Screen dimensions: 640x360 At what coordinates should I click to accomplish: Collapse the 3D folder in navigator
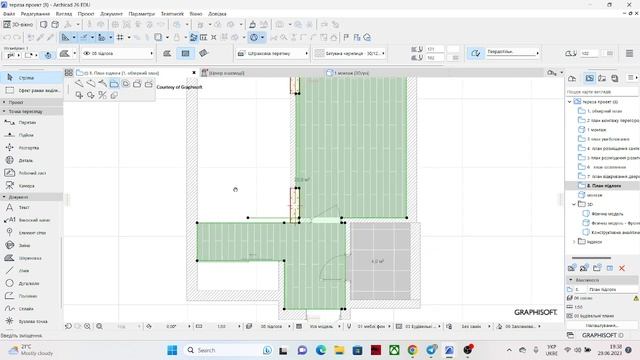574,204
